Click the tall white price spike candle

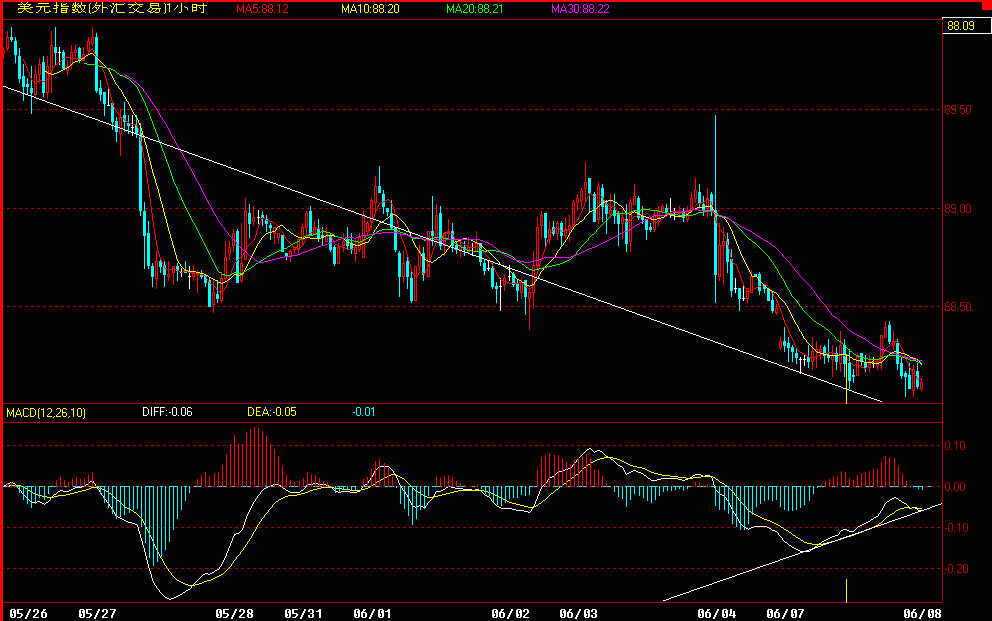pos(715,160)
